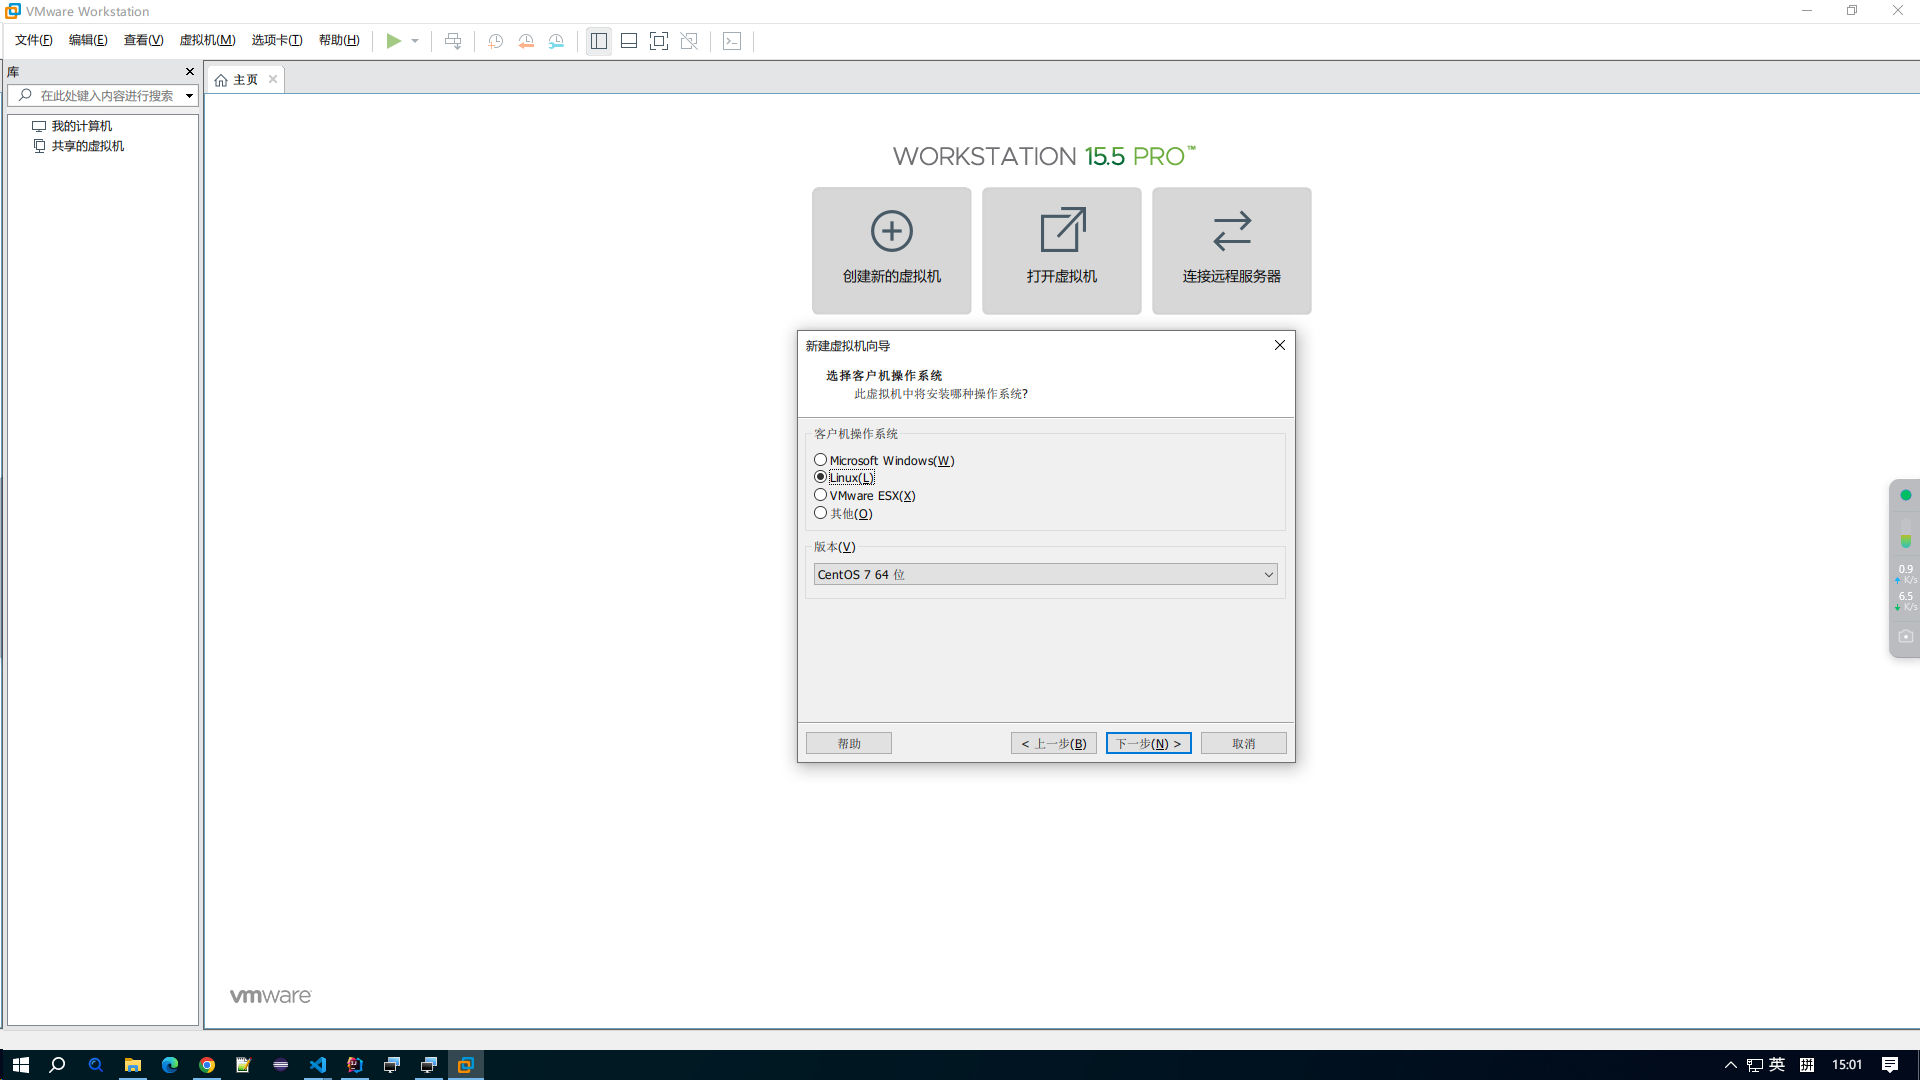
Task: Open File Explorer from taskbar
Action: click(132, 1065)
